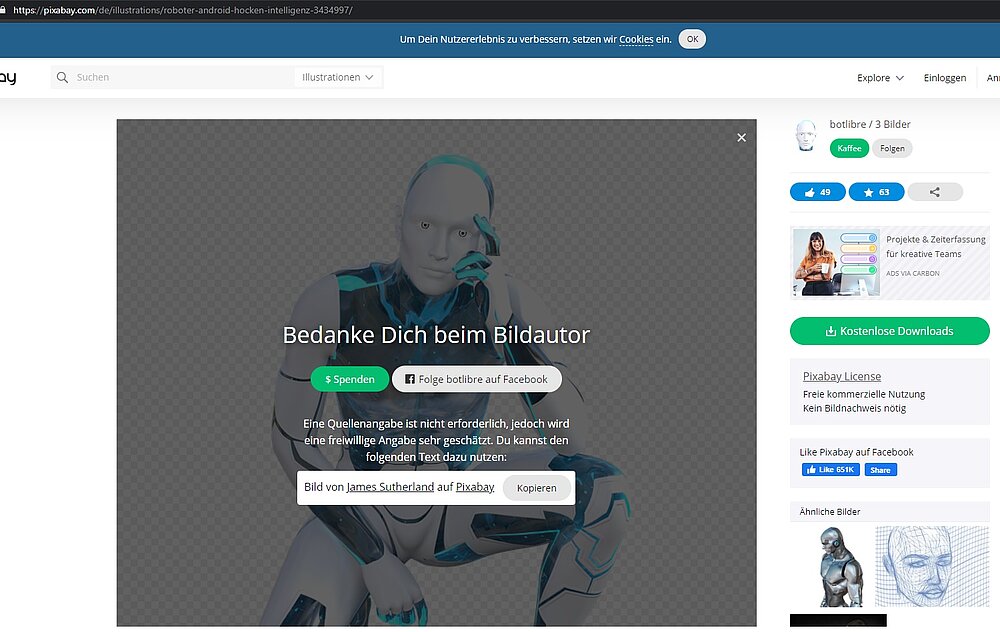This screenshot has width=1000, height=632.
Task: Click into the Suchen search field
Action: [180, 78]
